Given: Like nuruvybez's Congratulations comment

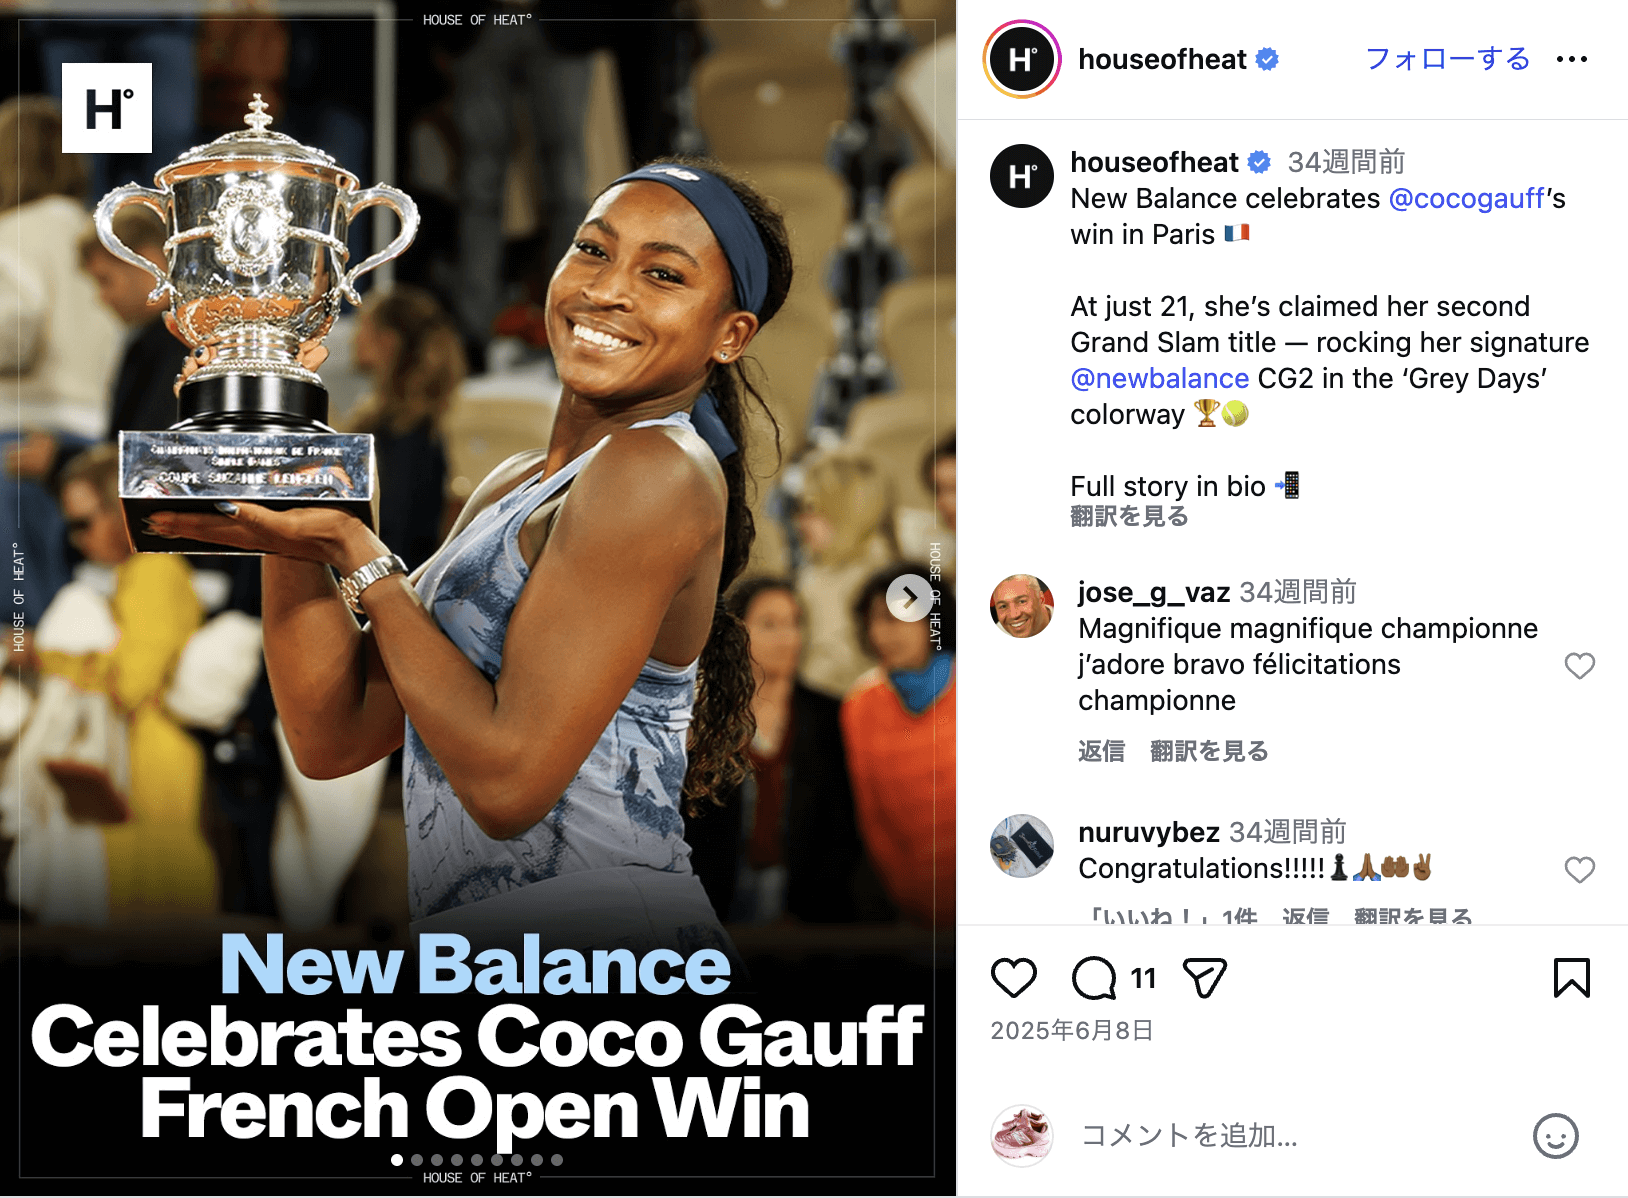Looking at the screenshot, I should [x=1580, y=870].
